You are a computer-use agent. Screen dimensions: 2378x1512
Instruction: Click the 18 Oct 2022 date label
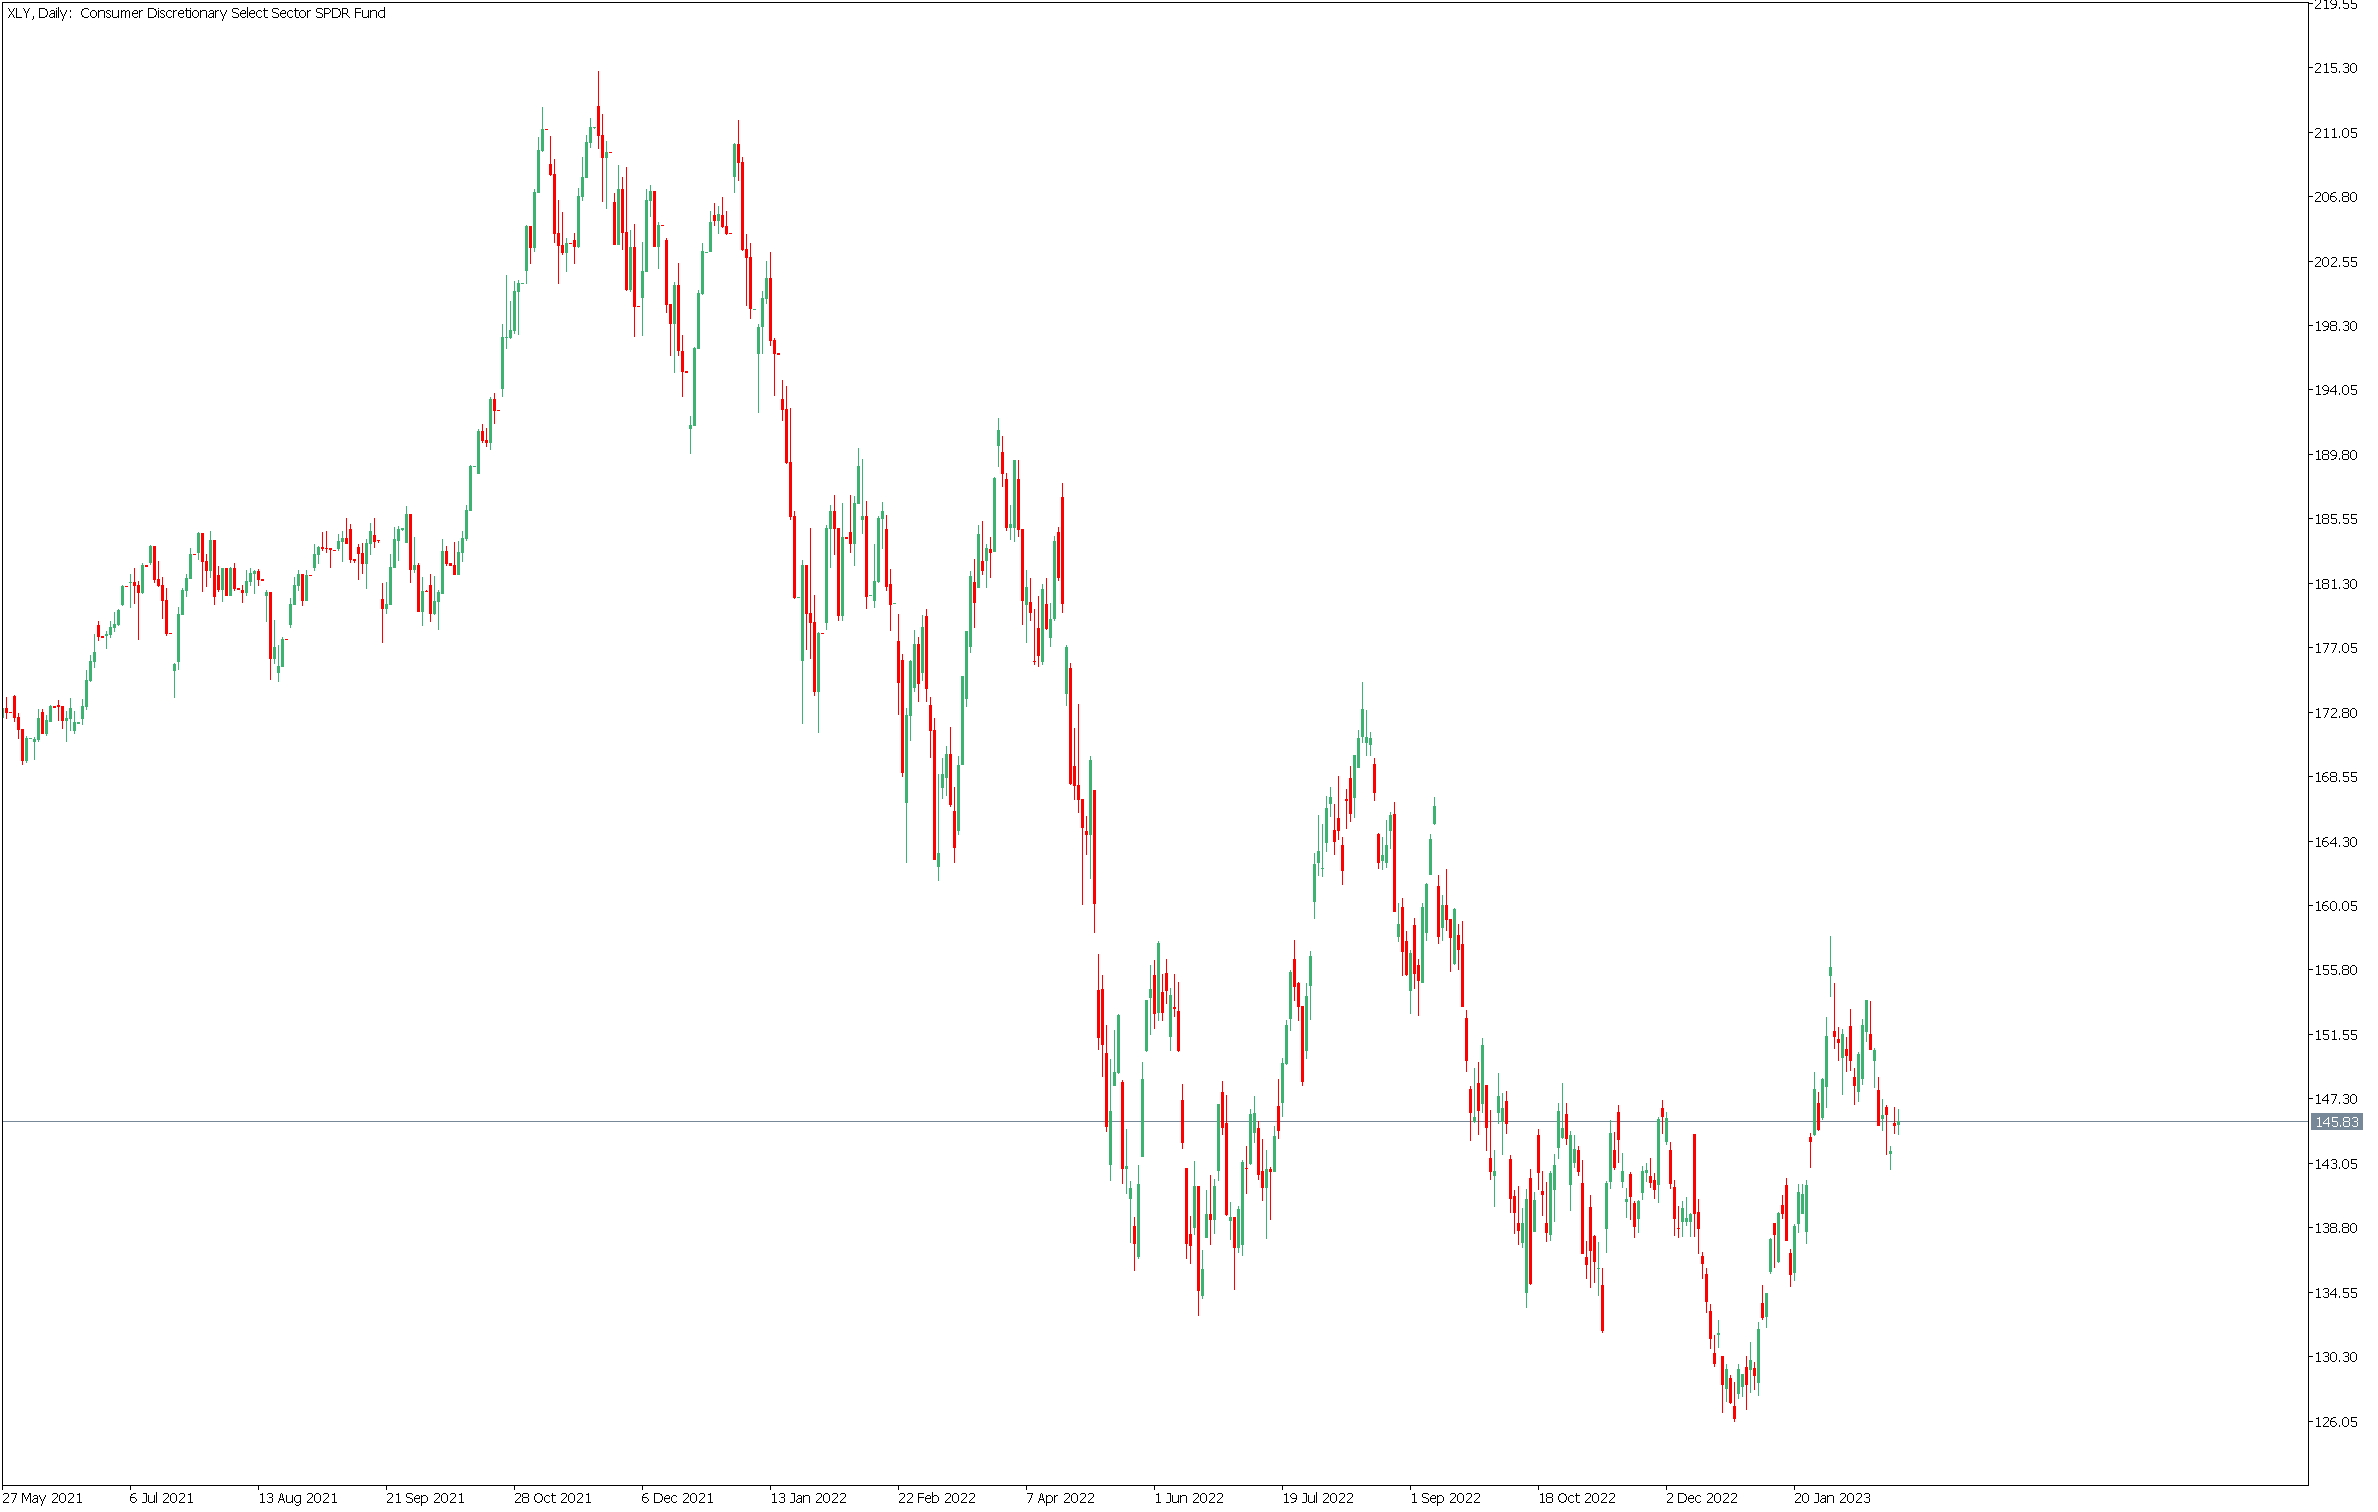pyautogui.click(x=1577, y=1498)
